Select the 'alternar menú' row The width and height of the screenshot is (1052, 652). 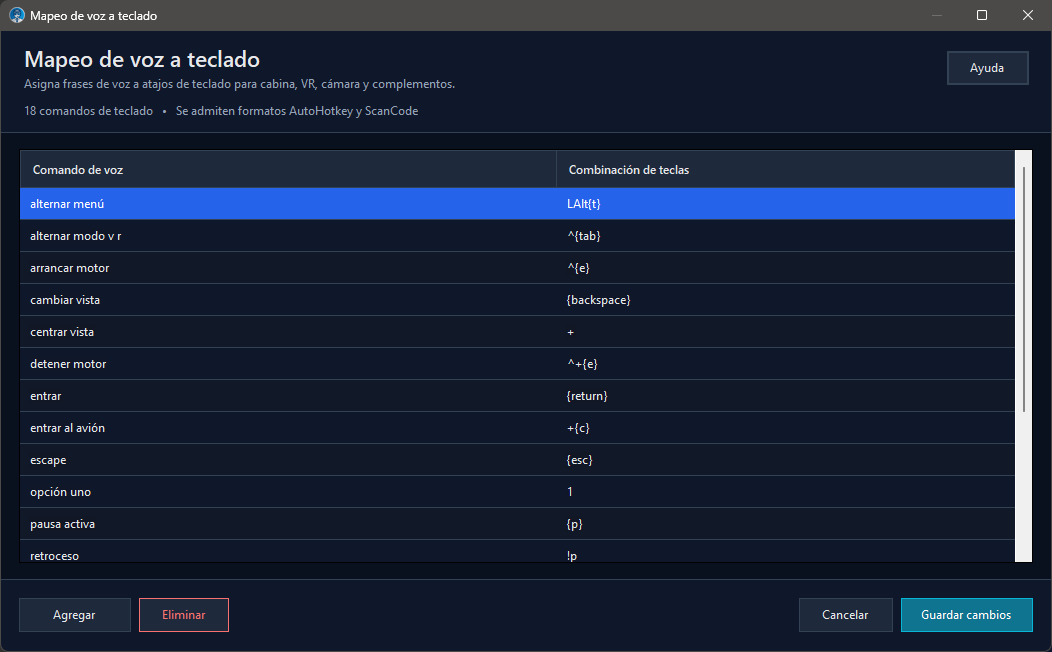pyautogui.click(x=517, y=204)
